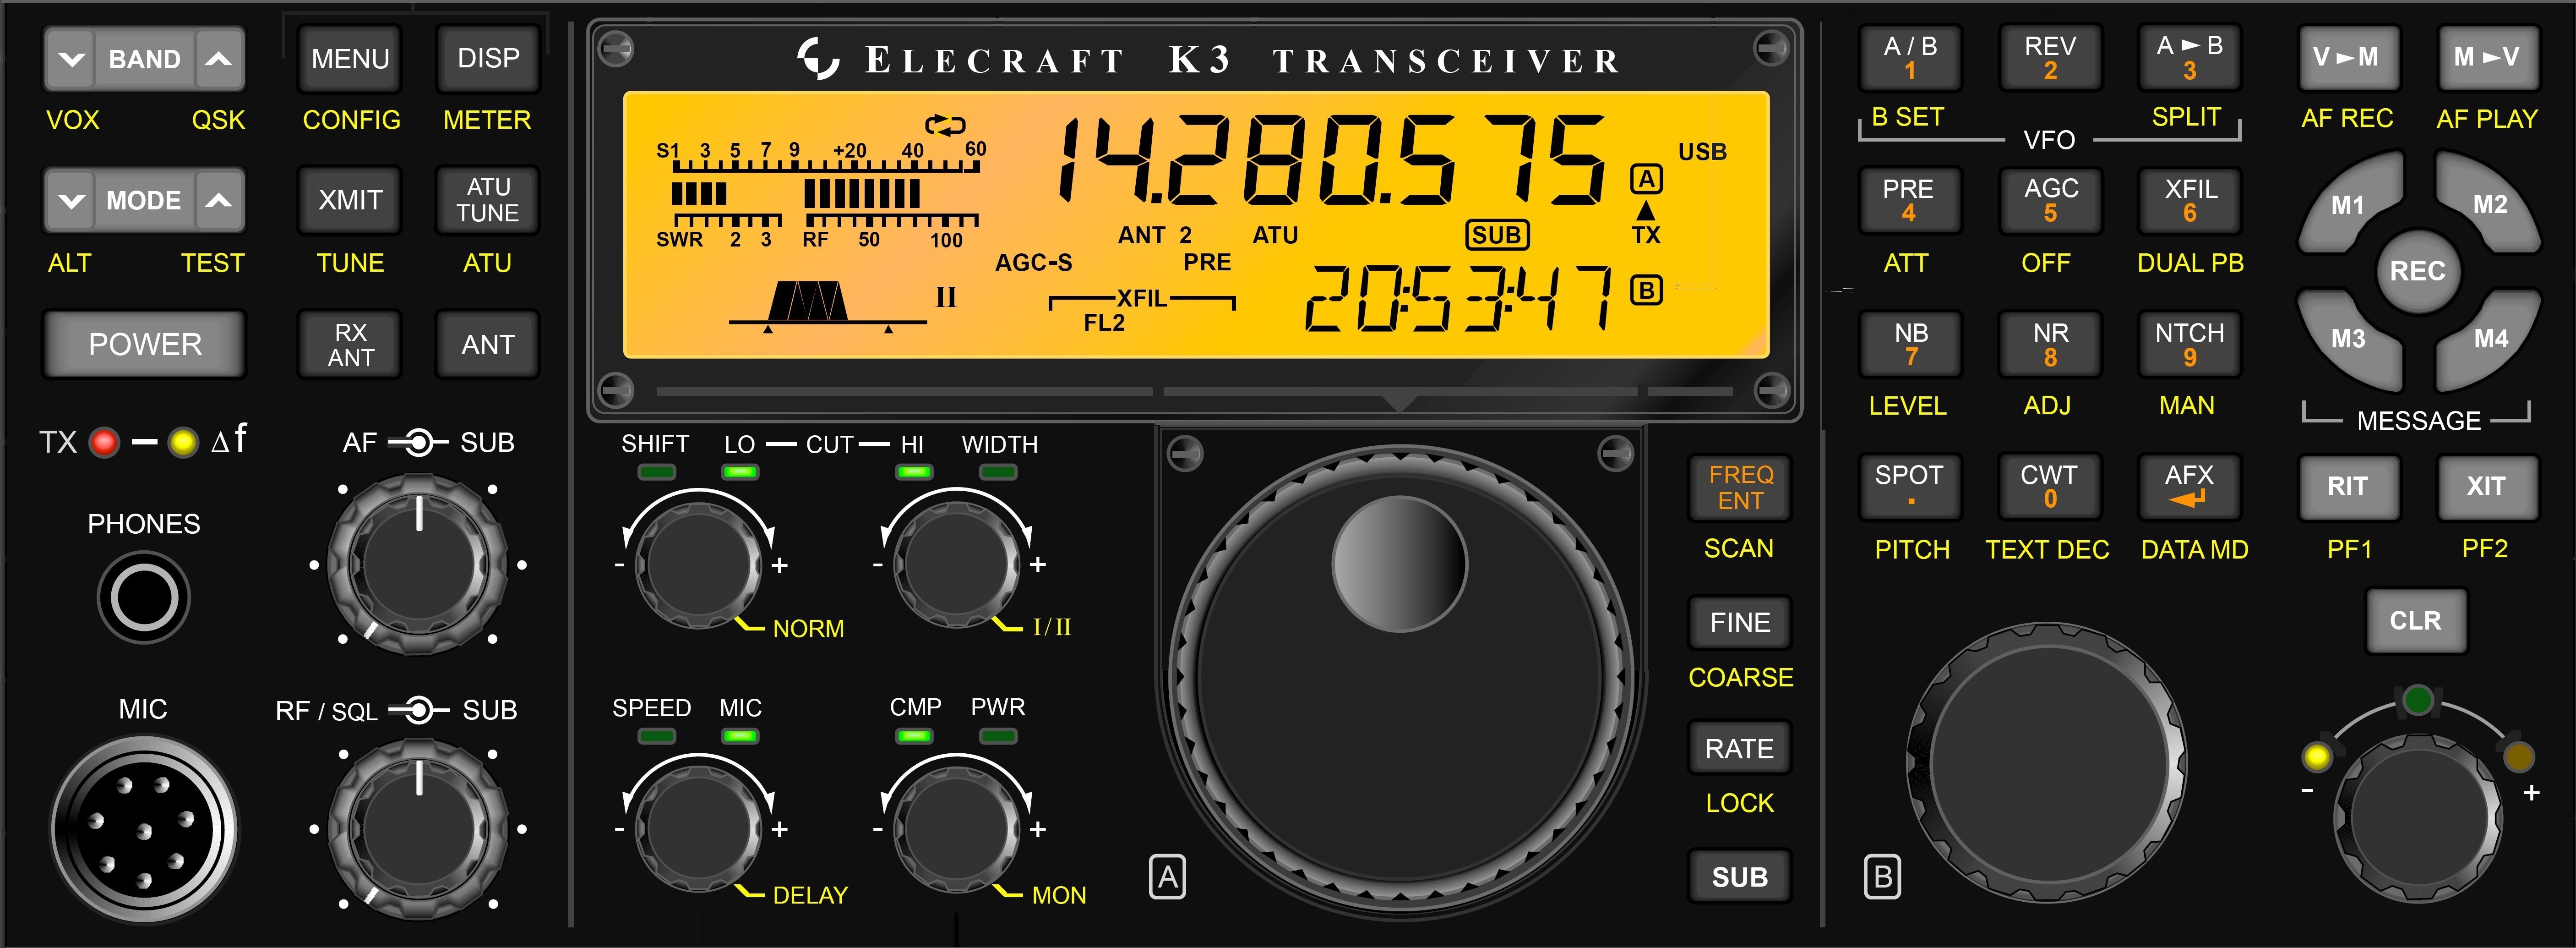Click the lit LED under CMP

point(914,736)
